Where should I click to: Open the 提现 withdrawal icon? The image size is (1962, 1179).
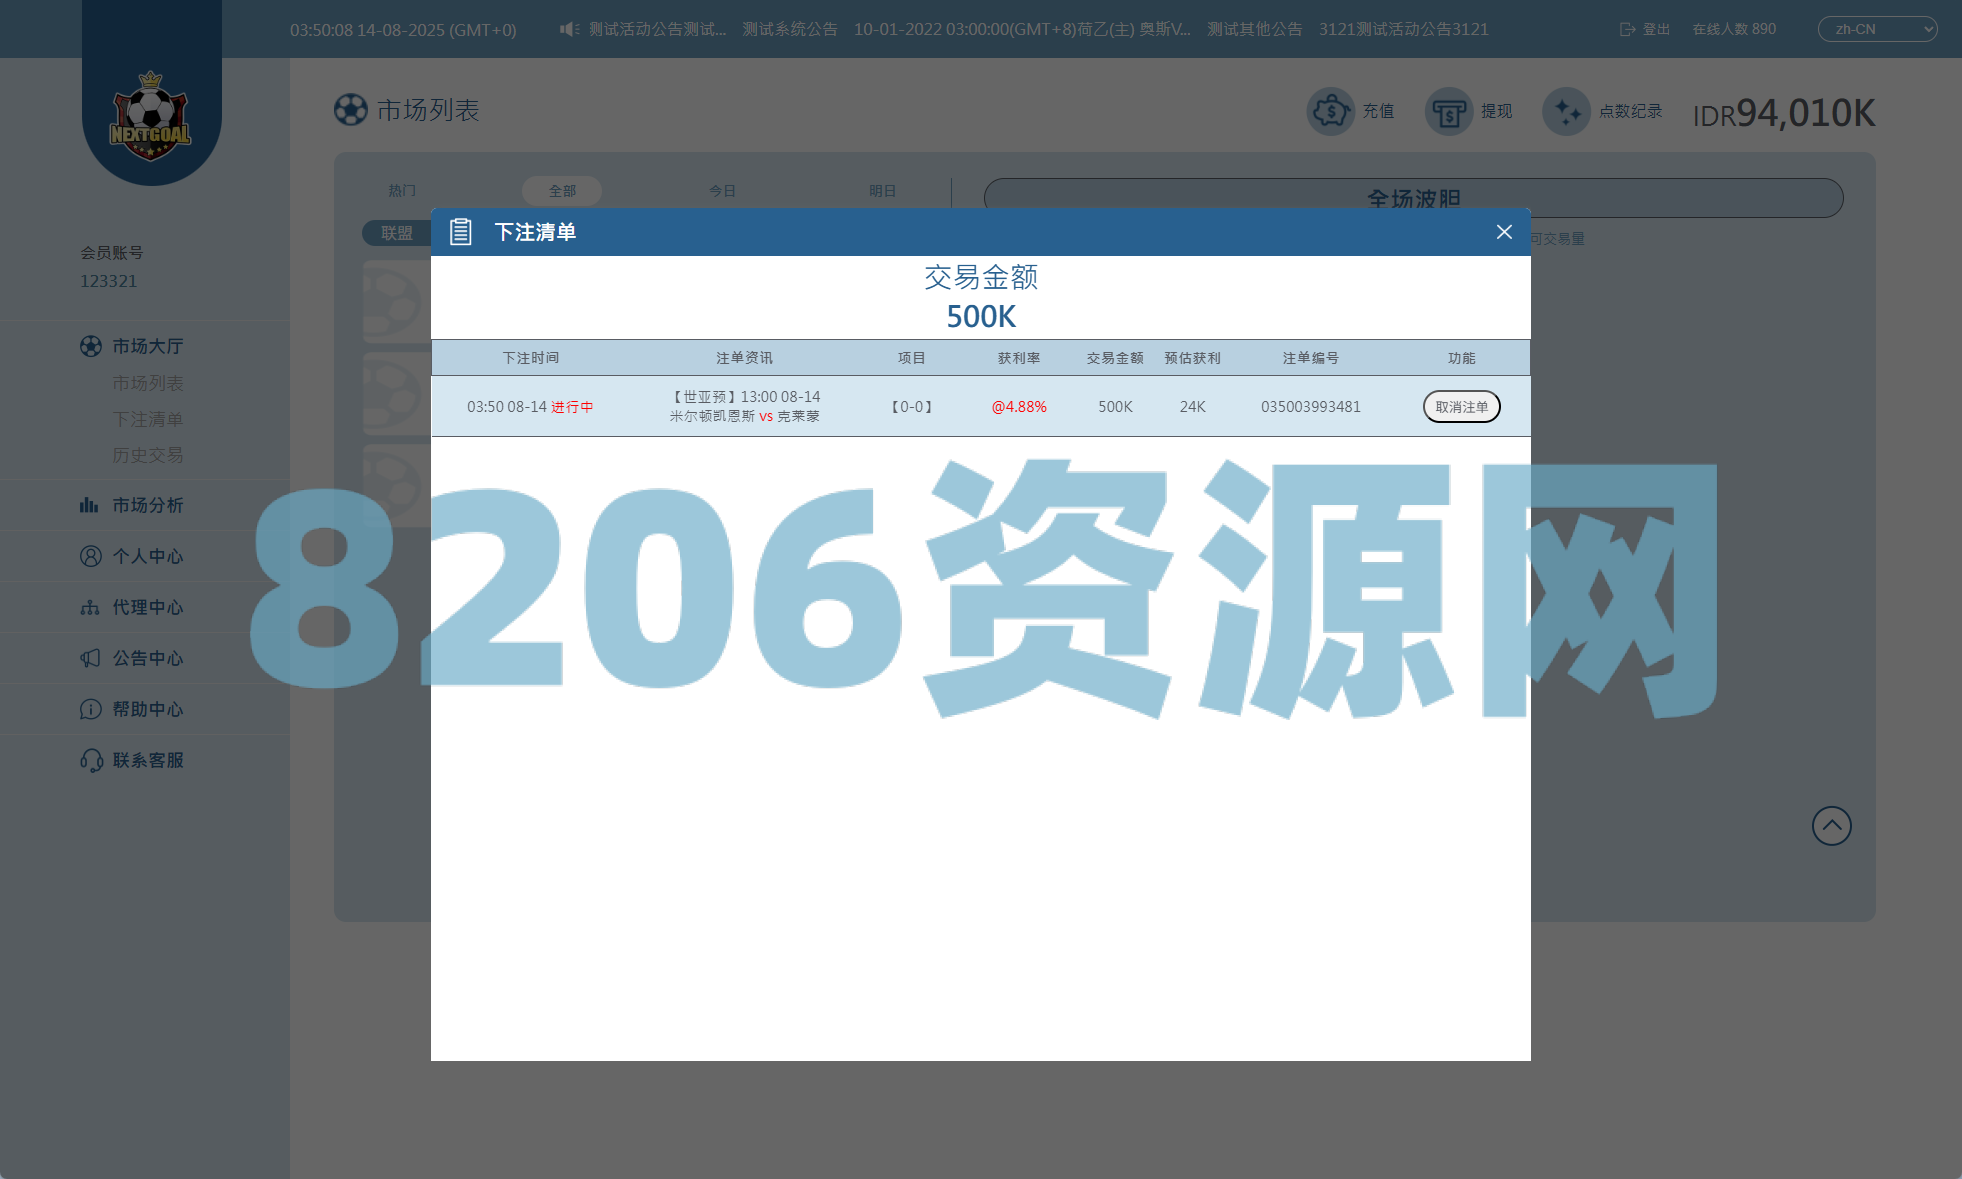[x=1449, y=111]
